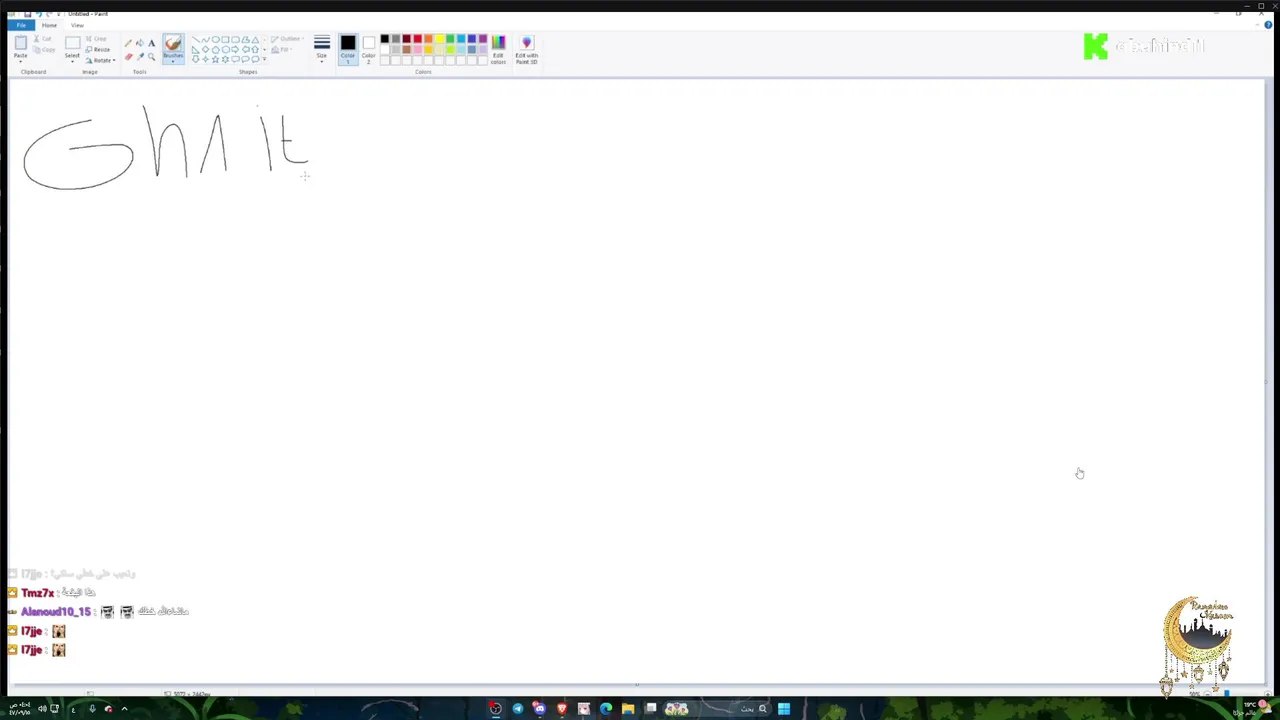Select the Pencil tool
Screen dimensions: 1280x720
(x=128, y=43)
